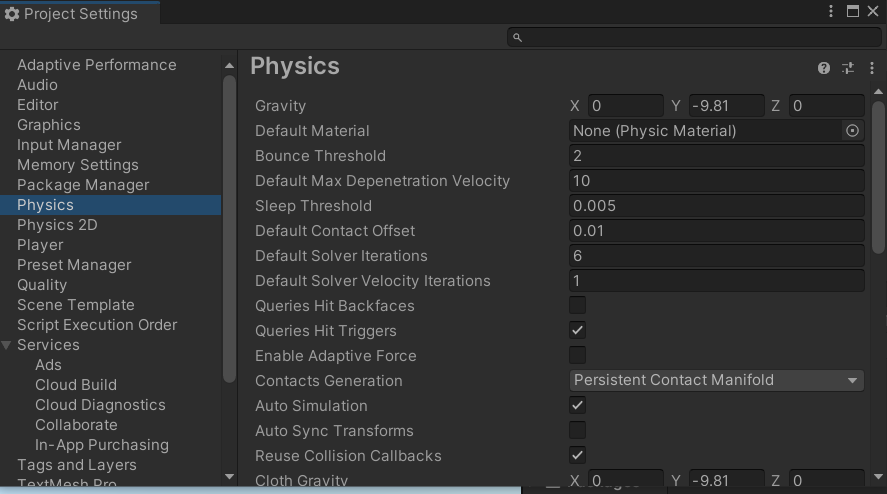Collapse the Services tree group
The image size is (887, 494).
tap(6, 345)
